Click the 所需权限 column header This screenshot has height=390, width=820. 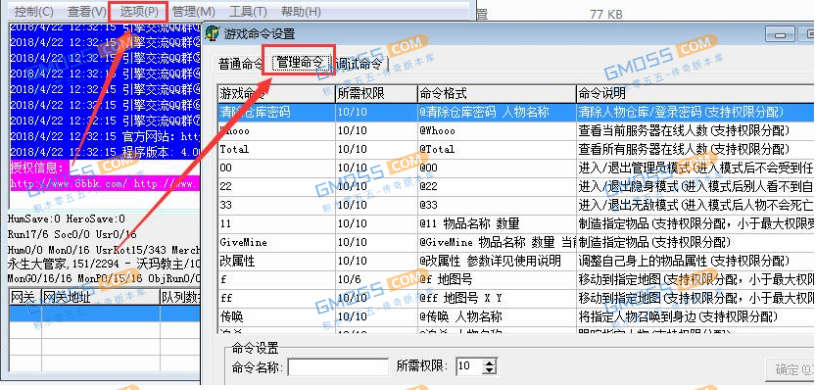click(x=376, y=94)
